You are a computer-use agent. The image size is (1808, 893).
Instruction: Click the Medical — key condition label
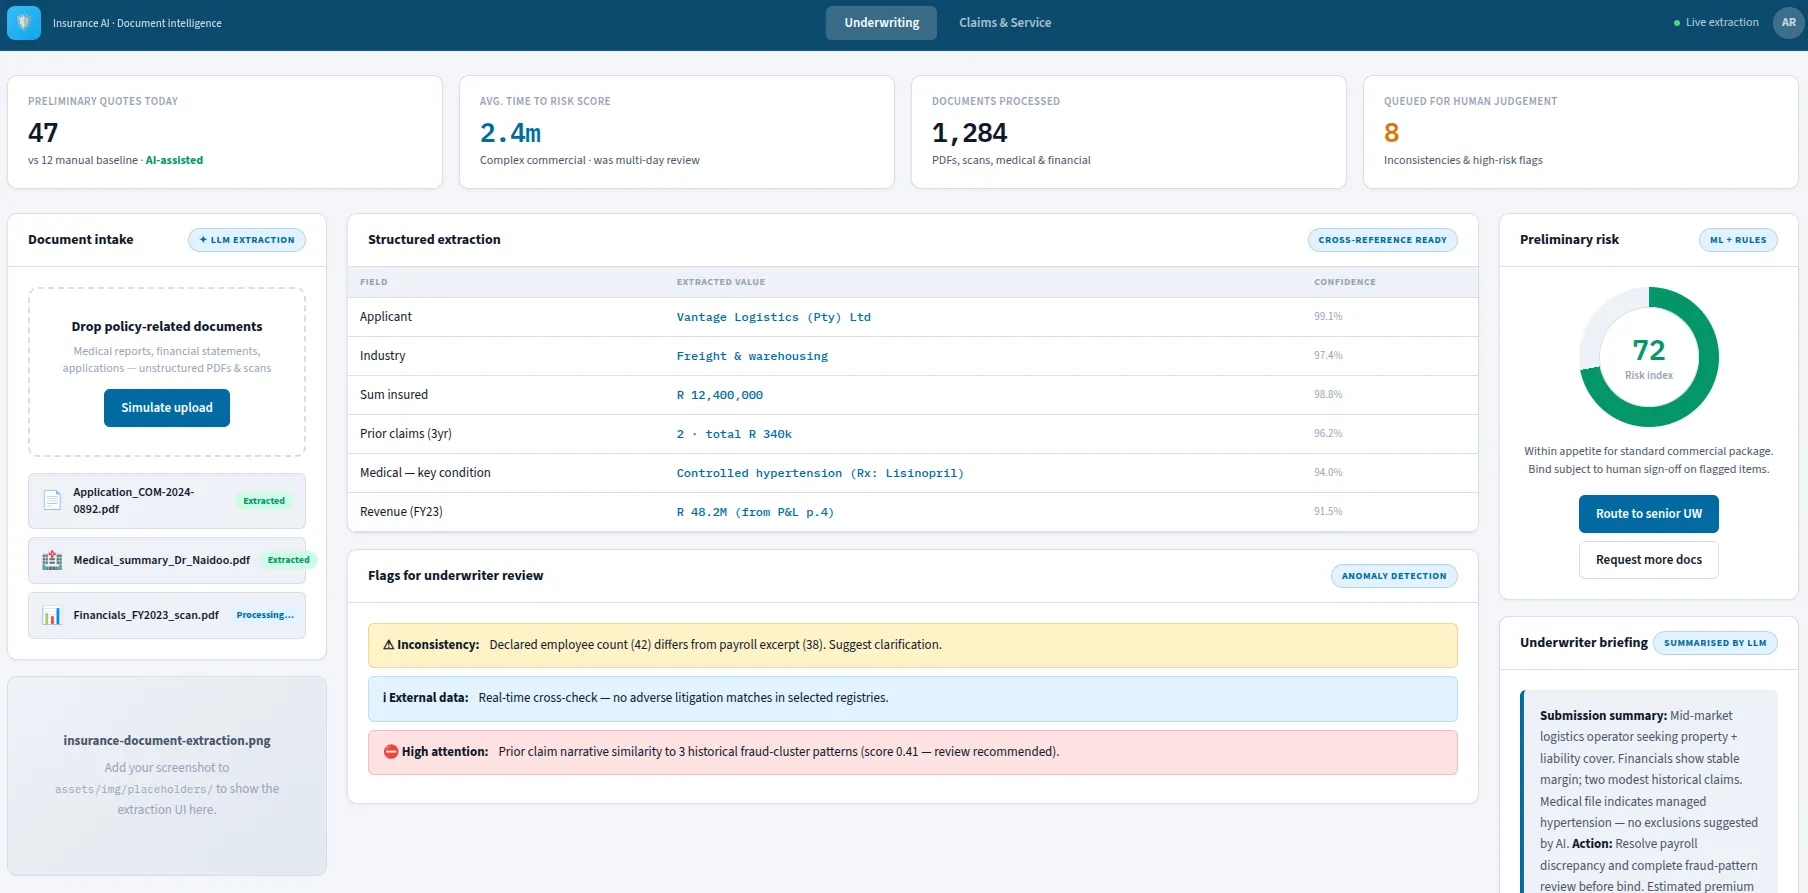click(425, 473)
